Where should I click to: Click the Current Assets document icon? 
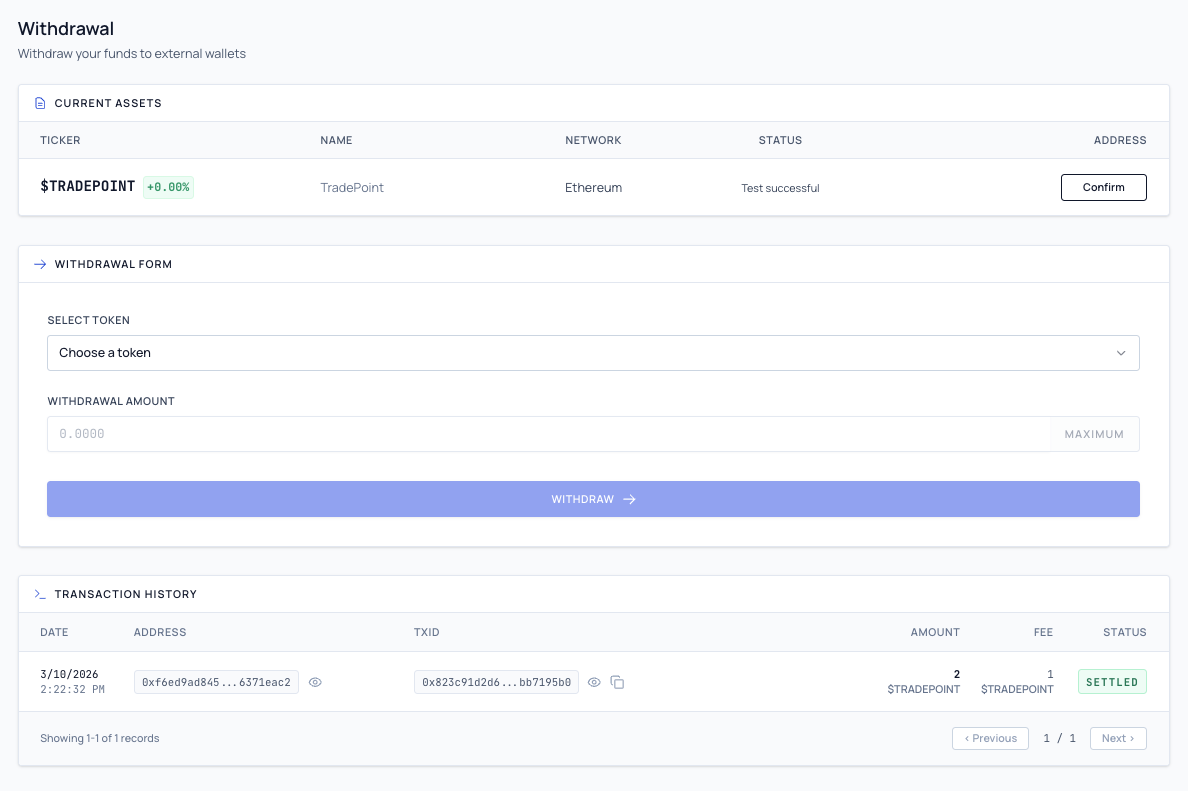40,103
